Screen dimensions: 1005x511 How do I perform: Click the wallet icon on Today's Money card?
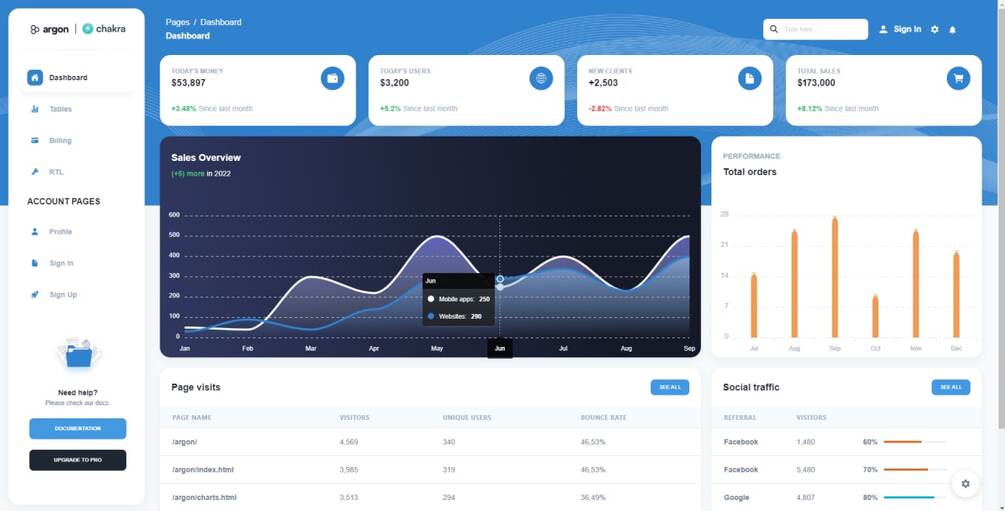pos(333,78)
